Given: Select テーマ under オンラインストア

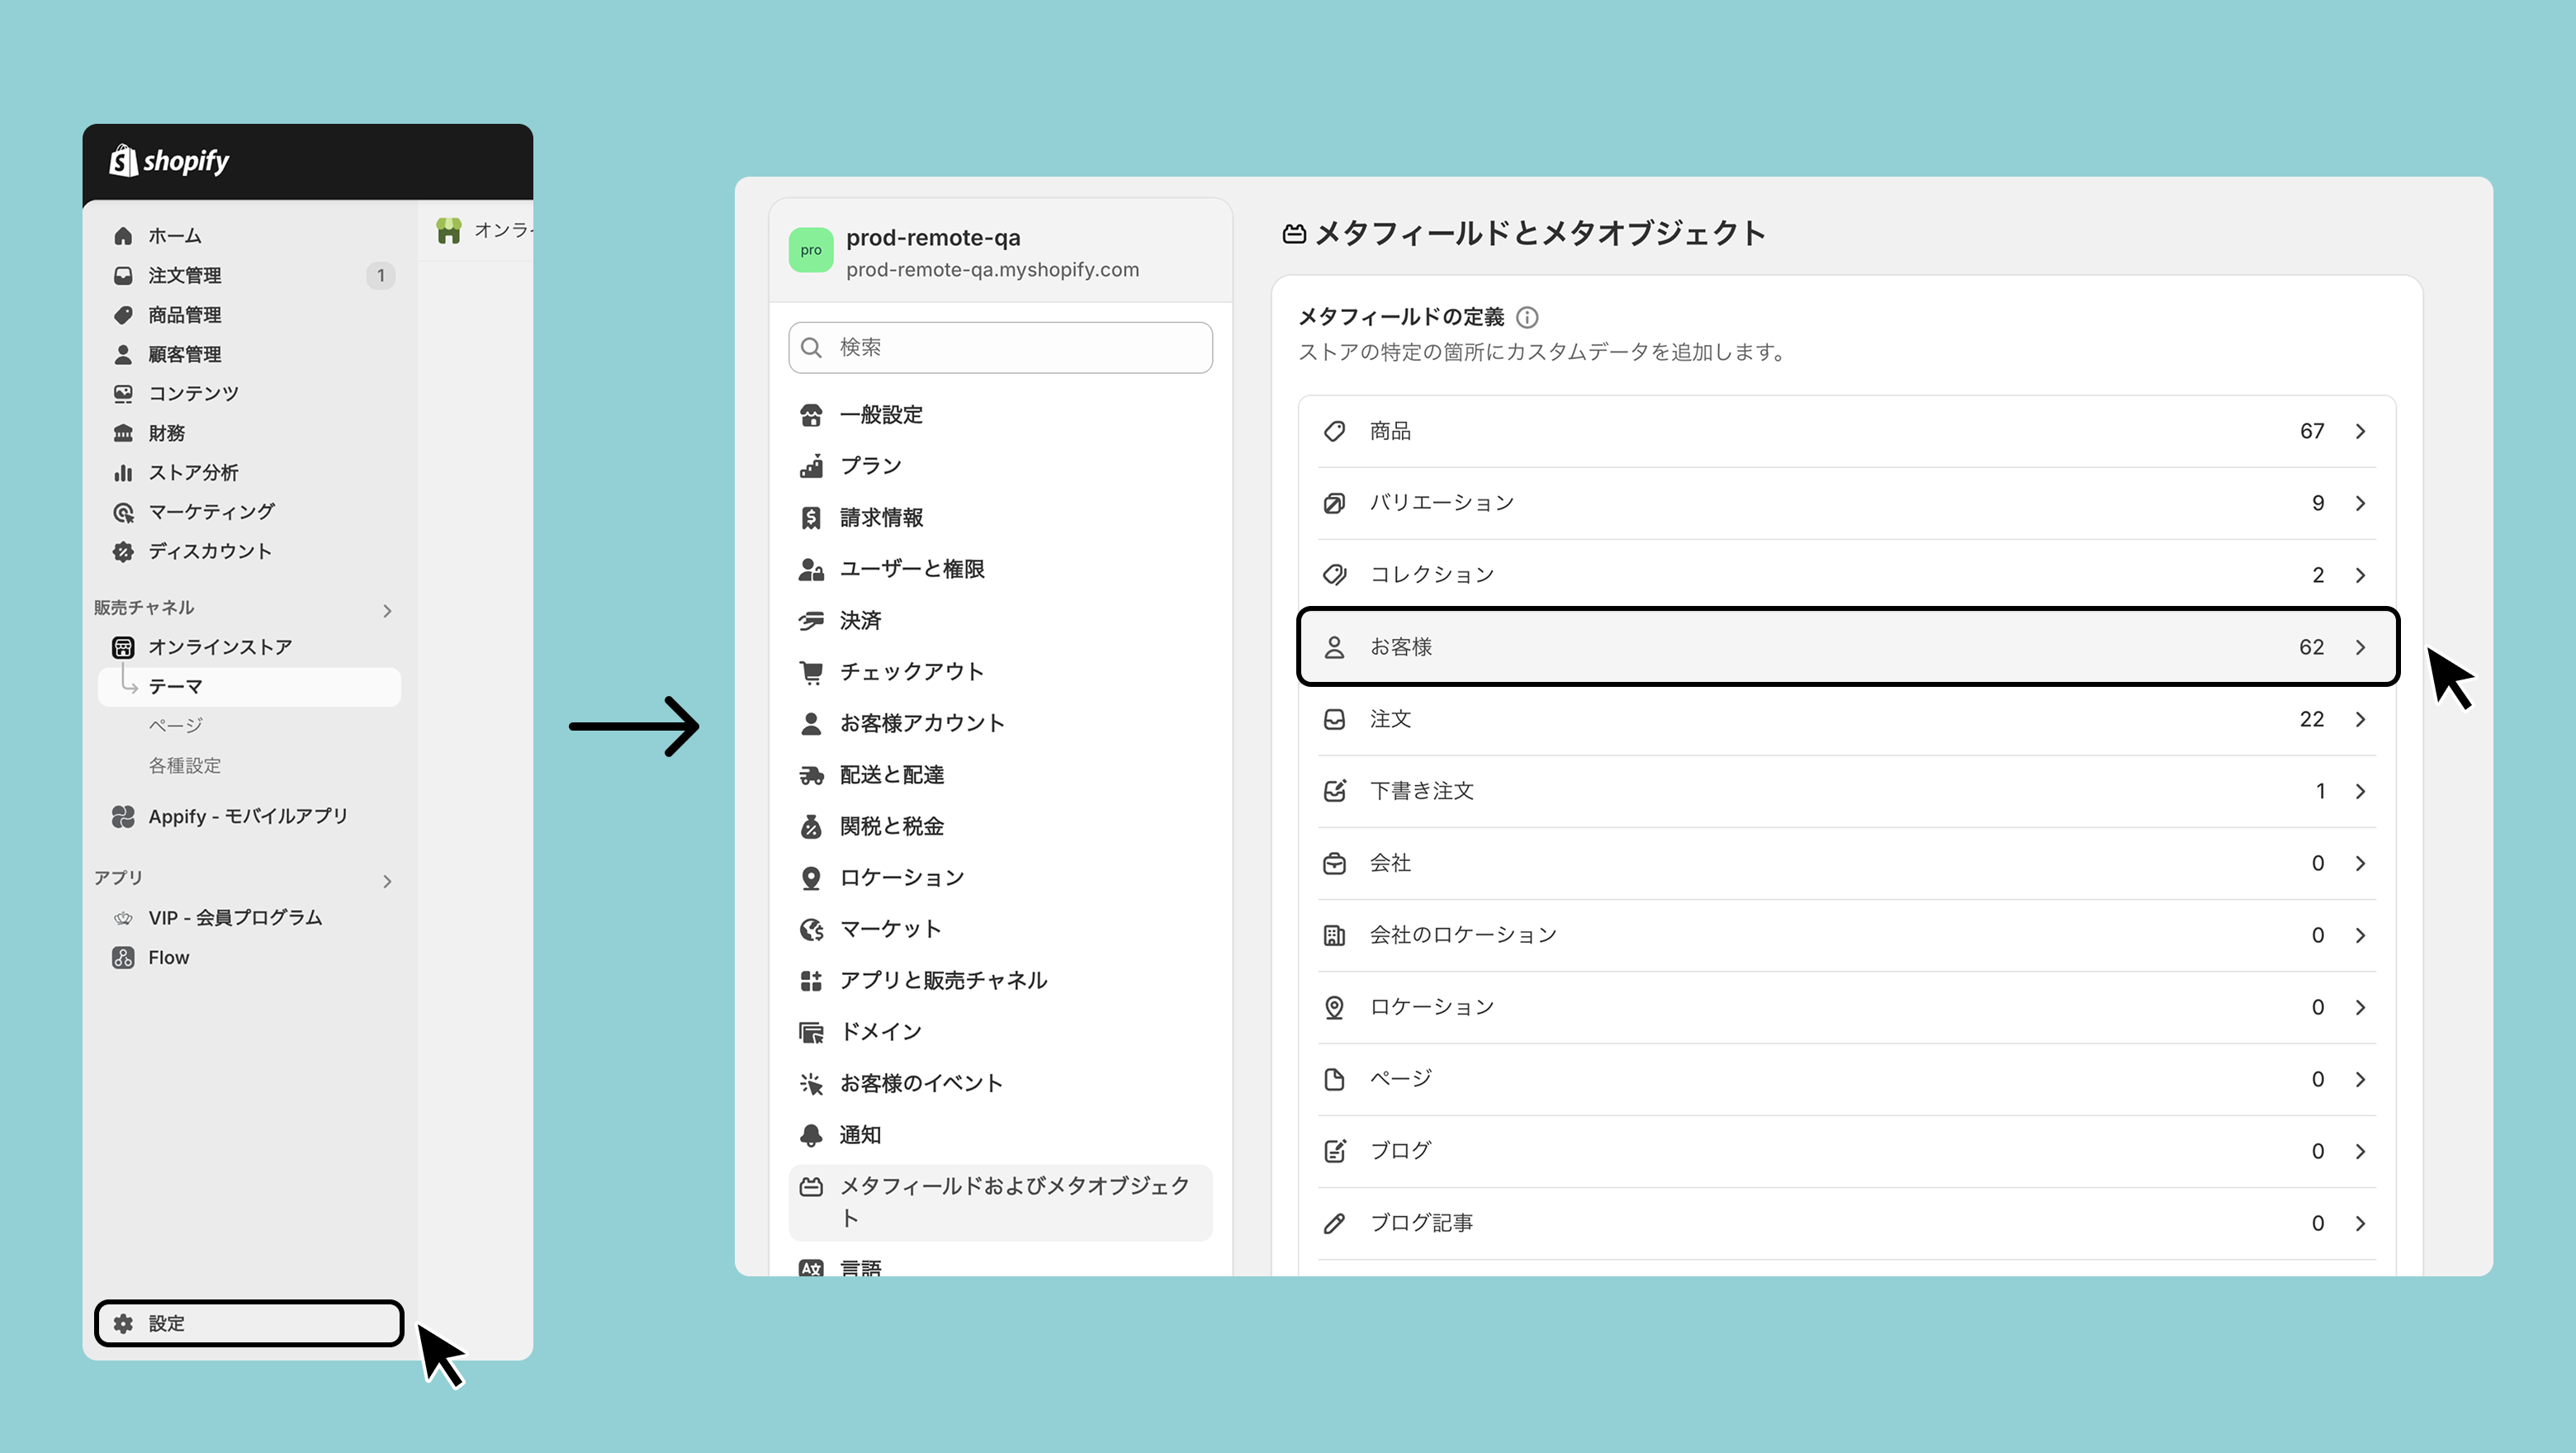Looking at the screenshot, I should click(176, 686).
